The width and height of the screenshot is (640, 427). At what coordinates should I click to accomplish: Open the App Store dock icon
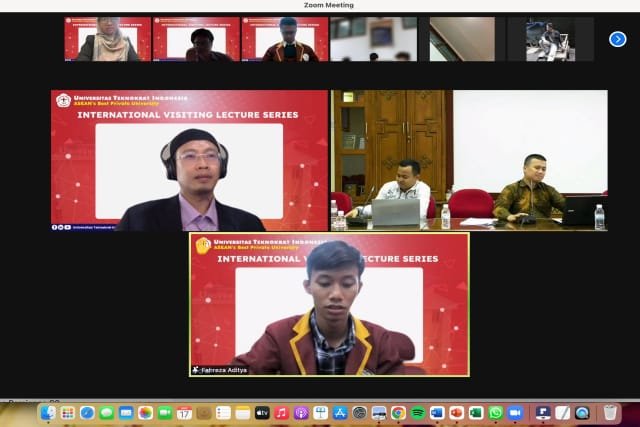click(x=340, y=413)
